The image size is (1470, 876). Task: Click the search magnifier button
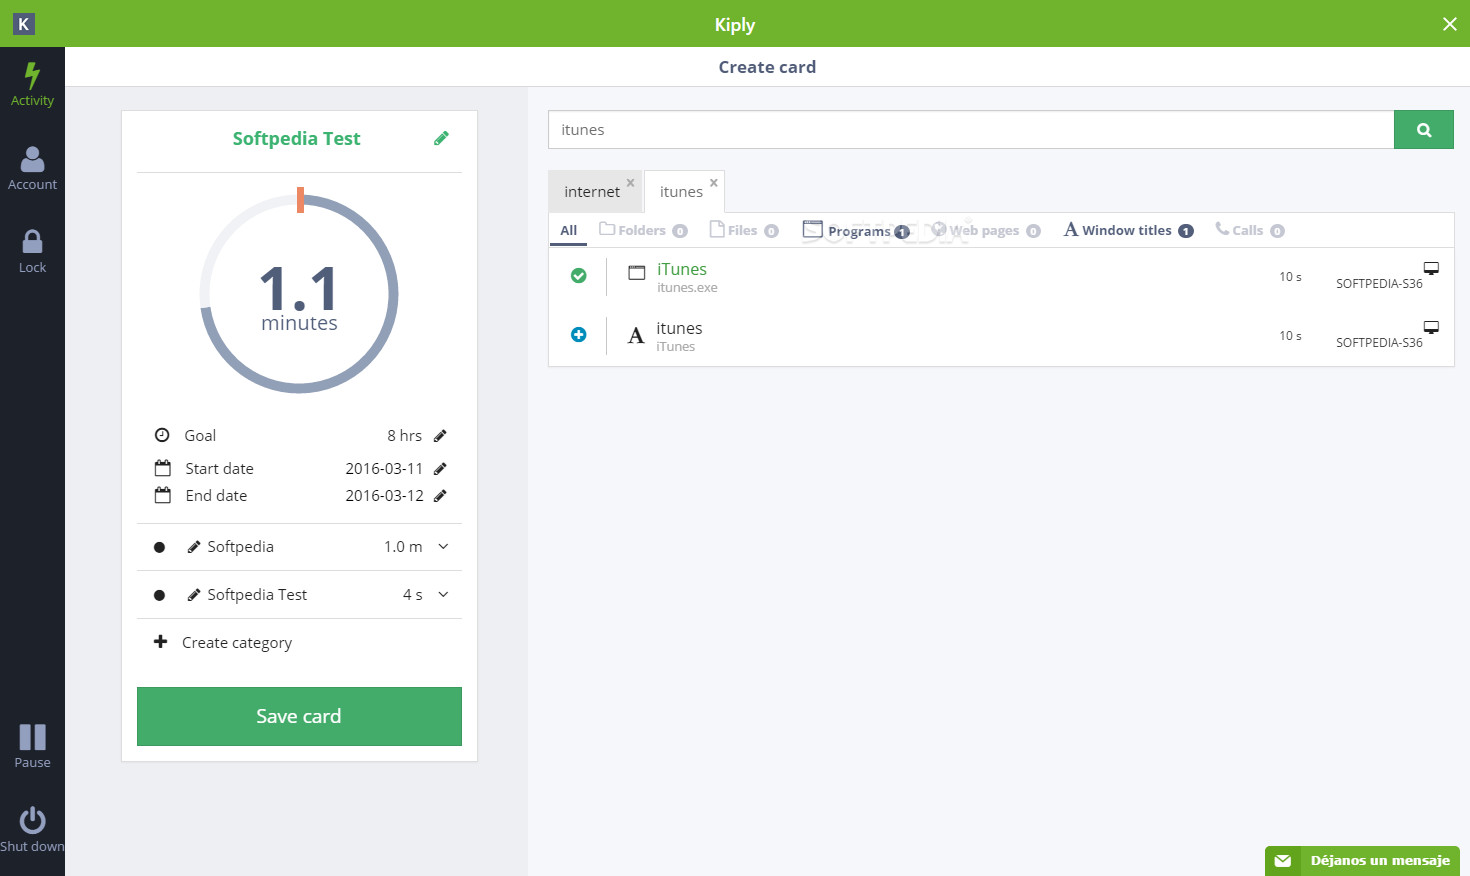(x=1423, y=130)
